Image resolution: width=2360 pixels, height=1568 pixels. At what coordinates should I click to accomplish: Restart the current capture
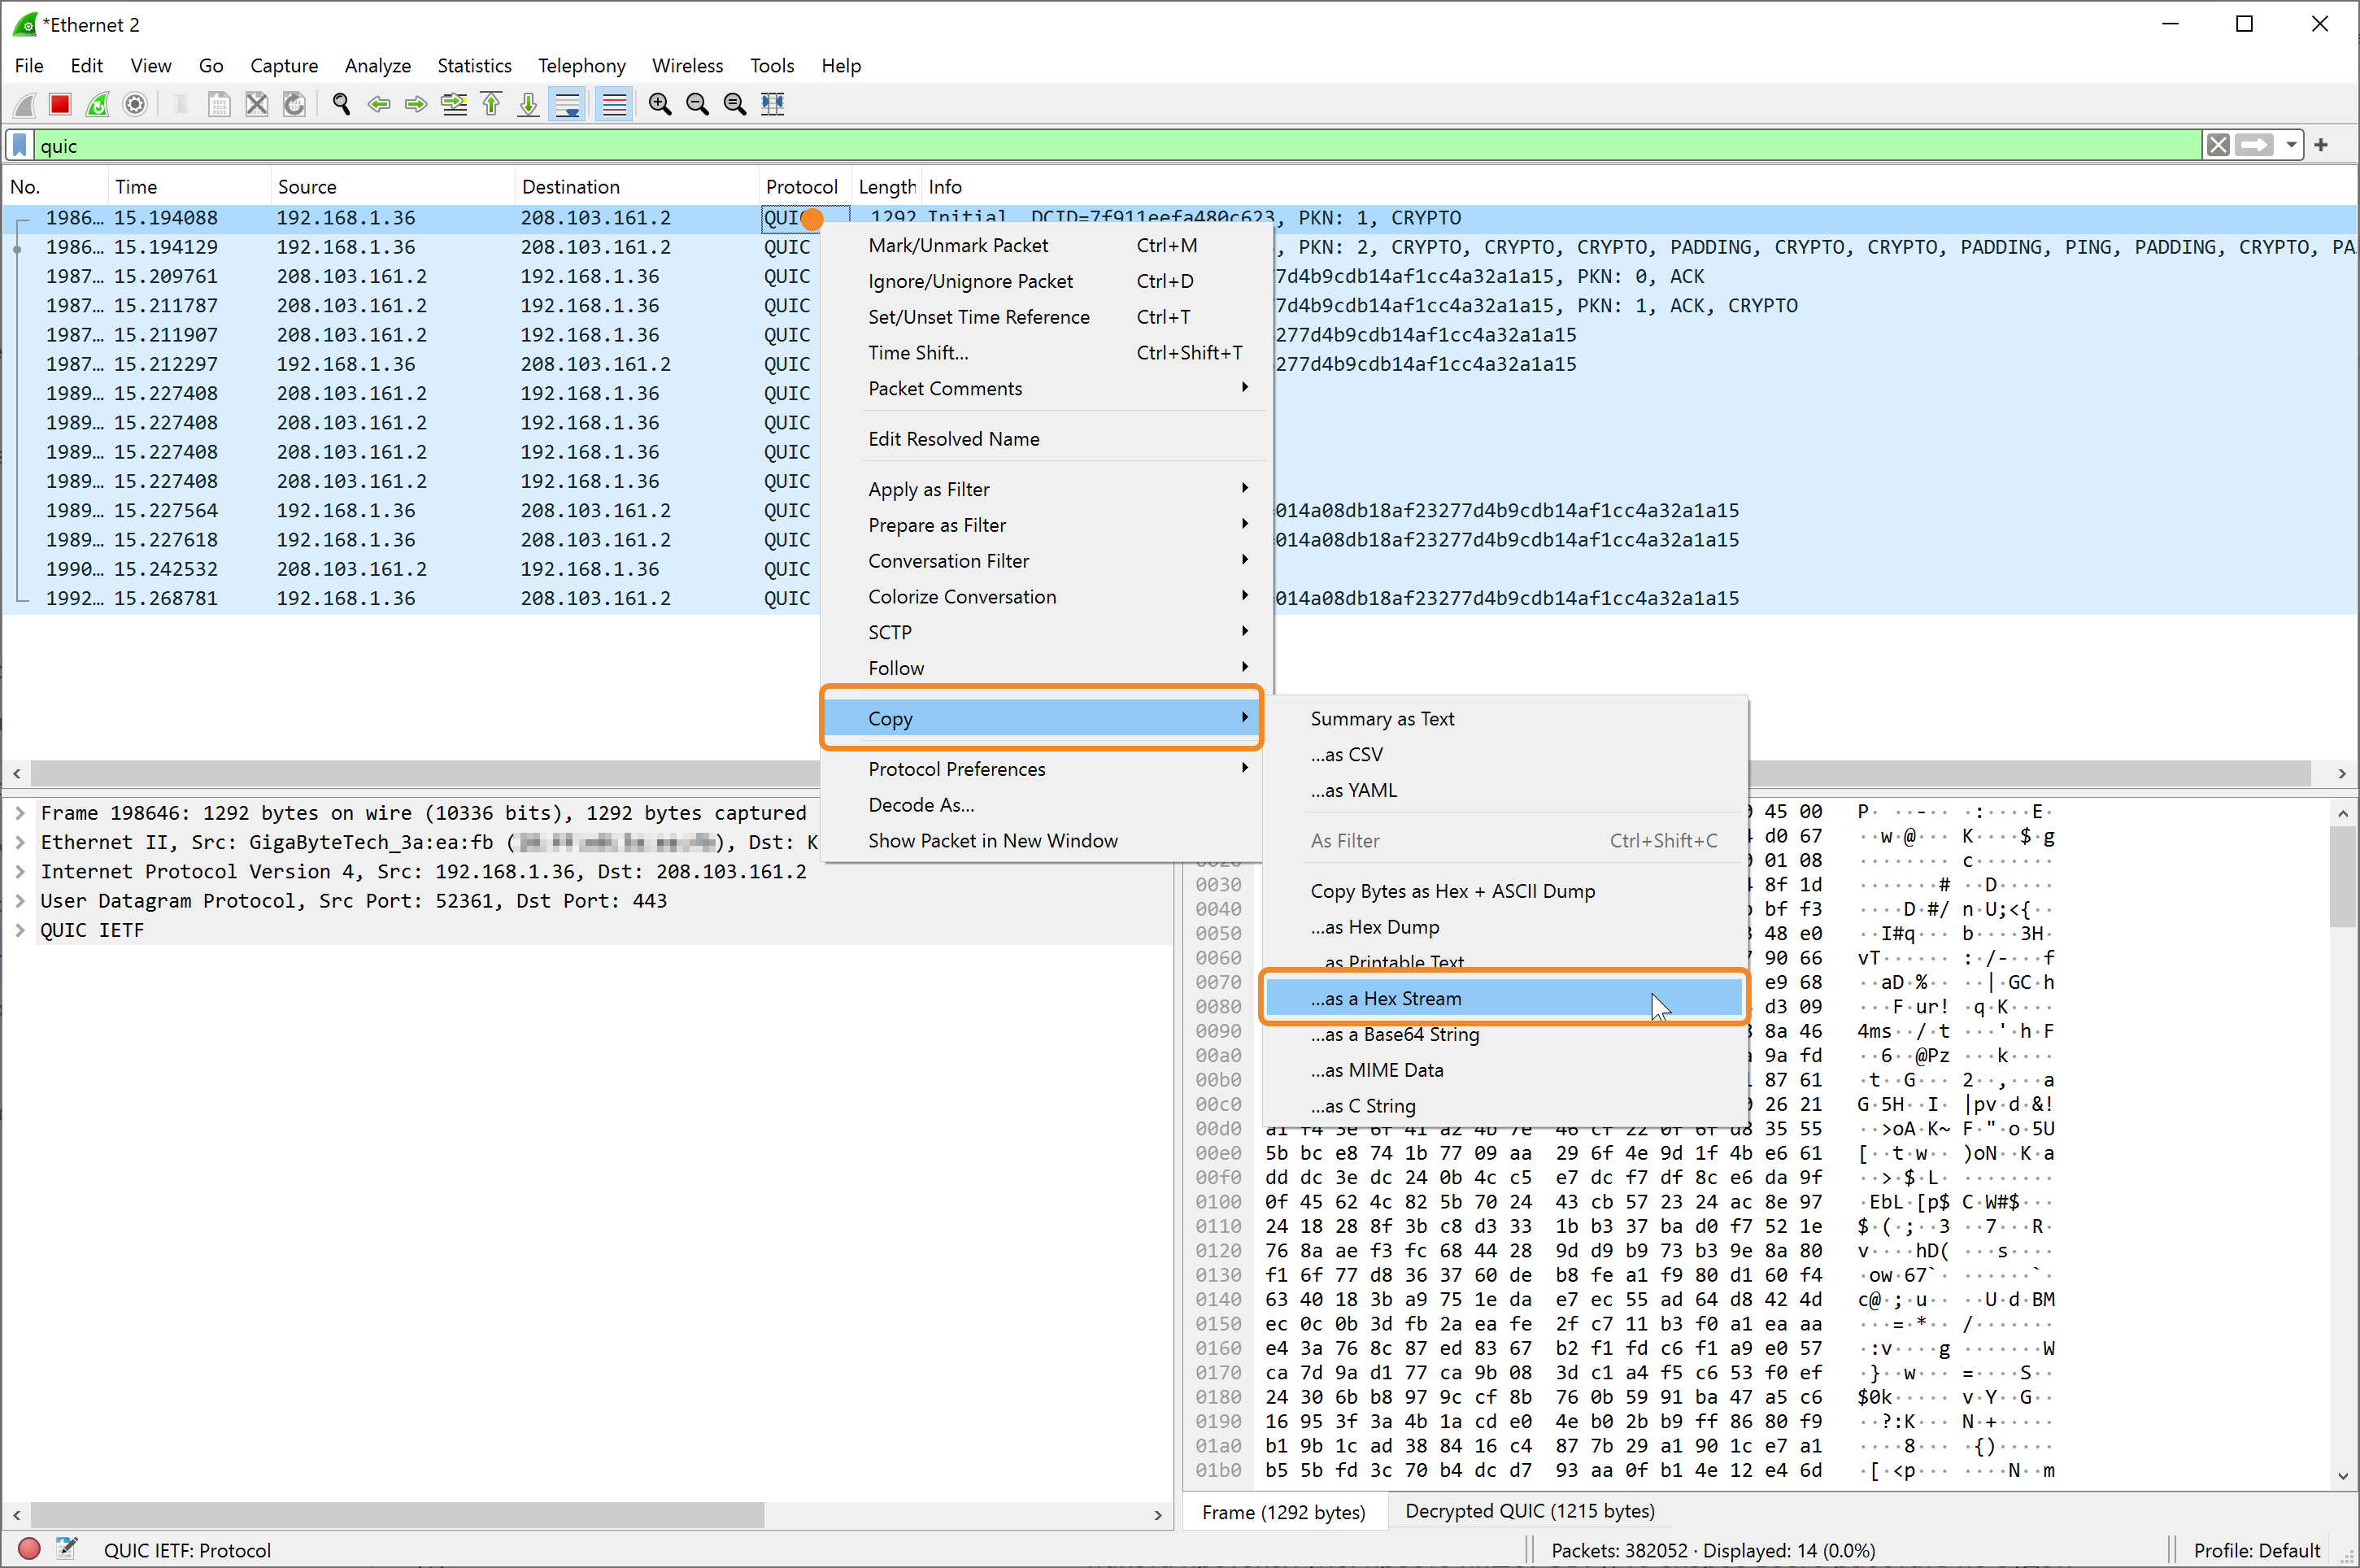(x=97, y=104)
